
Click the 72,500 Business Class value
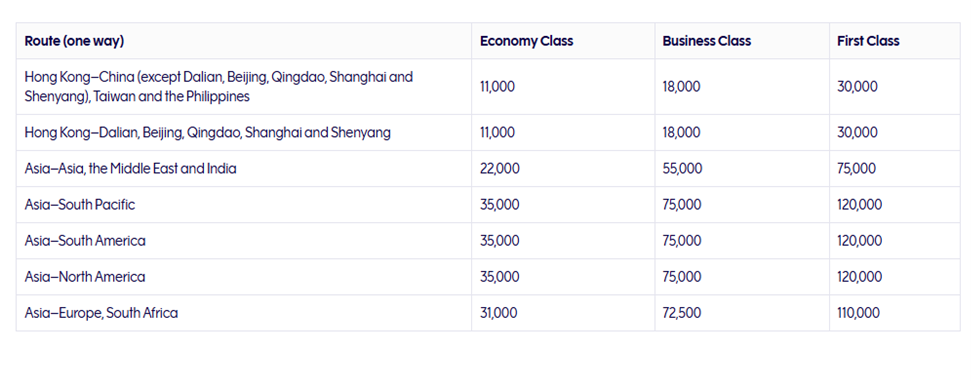click(x=682, y=313)
